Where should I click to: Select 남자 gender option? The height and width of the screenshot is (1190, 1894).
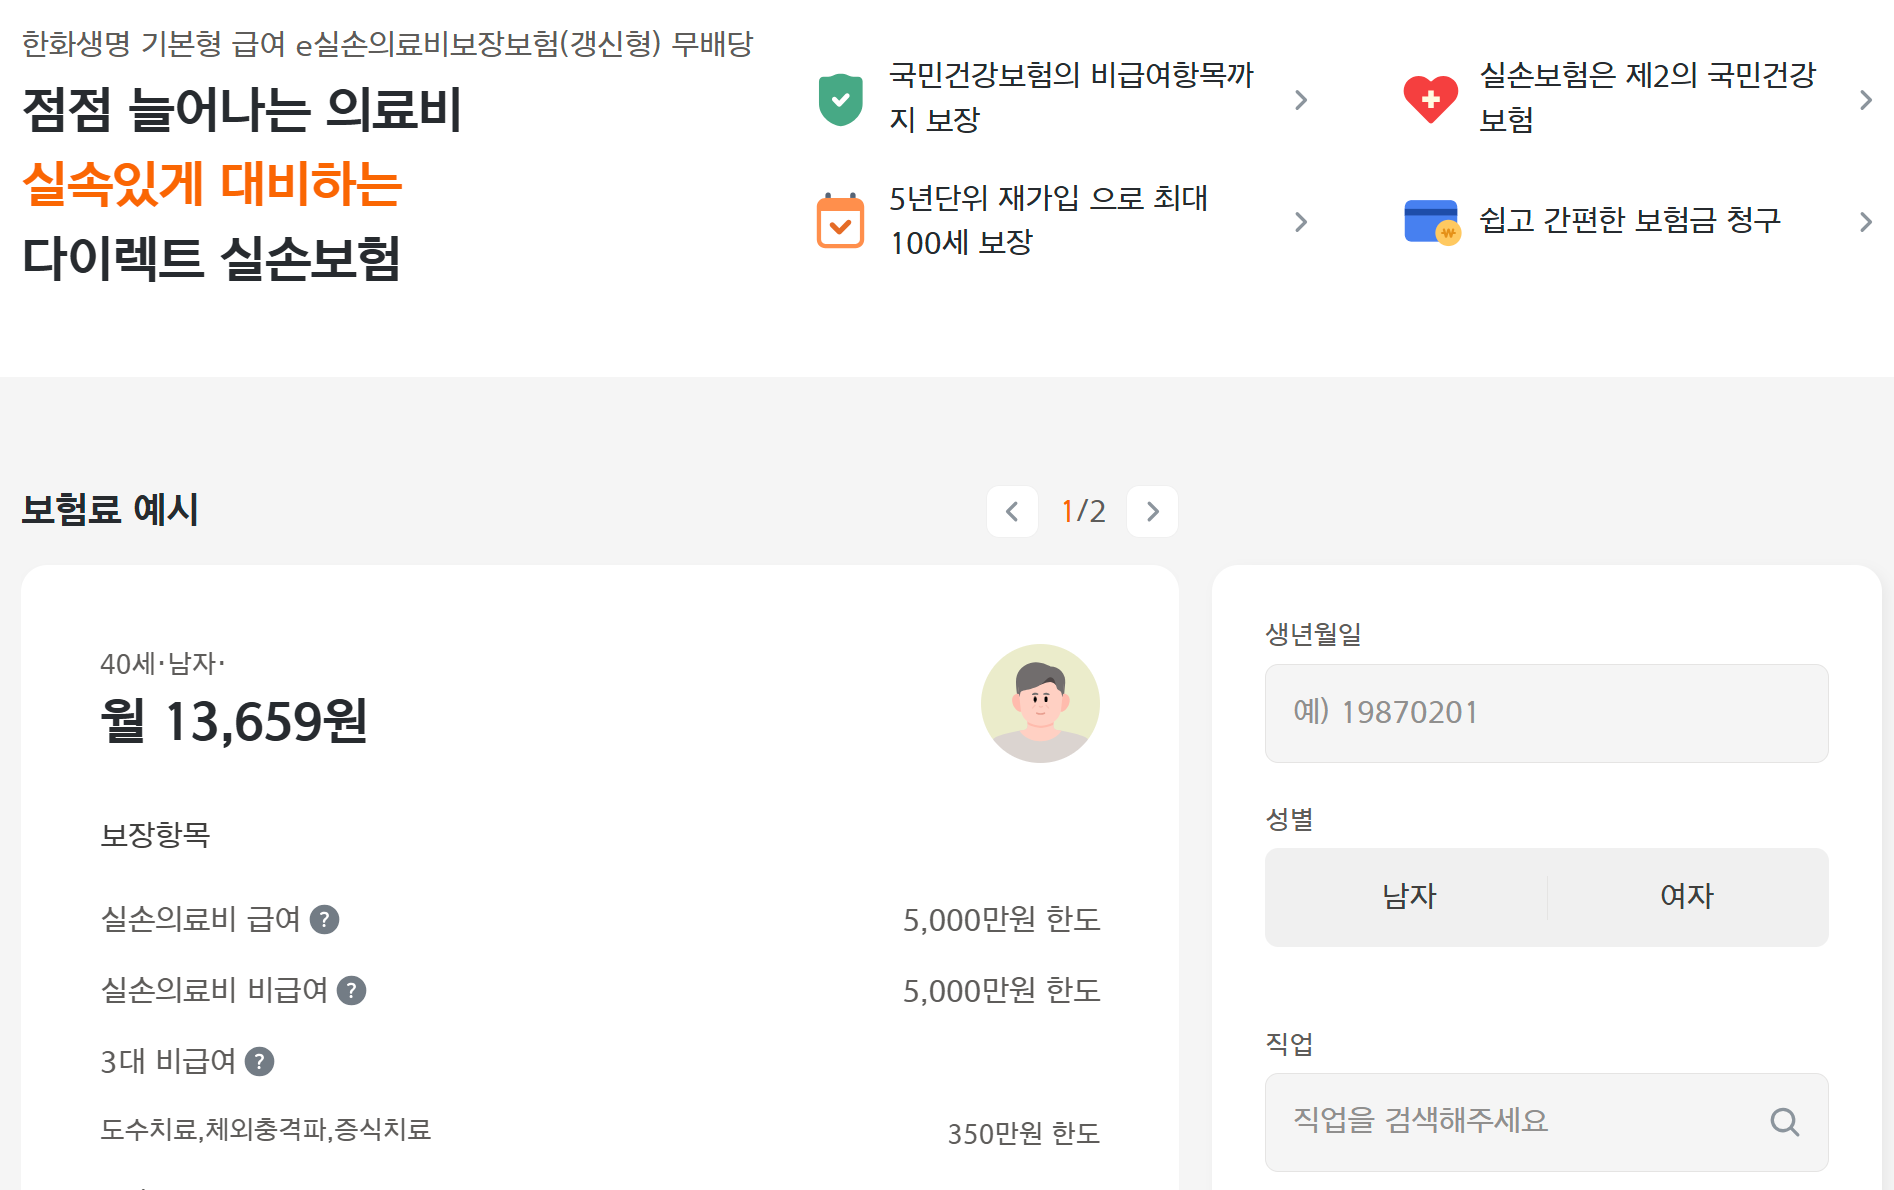tap(1408, 897)
